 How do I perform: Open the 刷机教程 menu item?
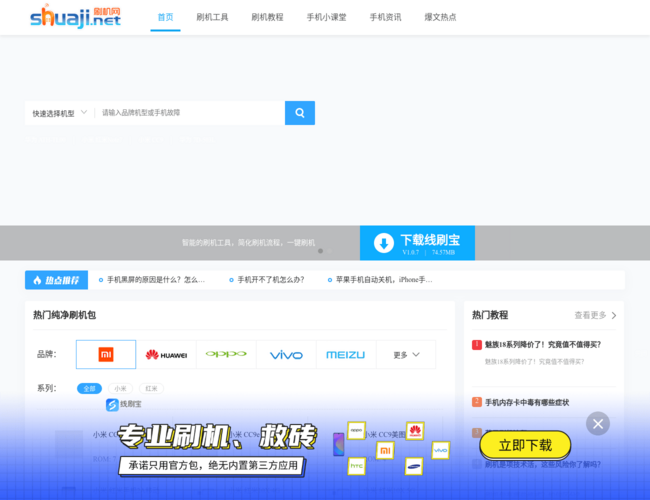pyautogui.click(x=267, y=17)
